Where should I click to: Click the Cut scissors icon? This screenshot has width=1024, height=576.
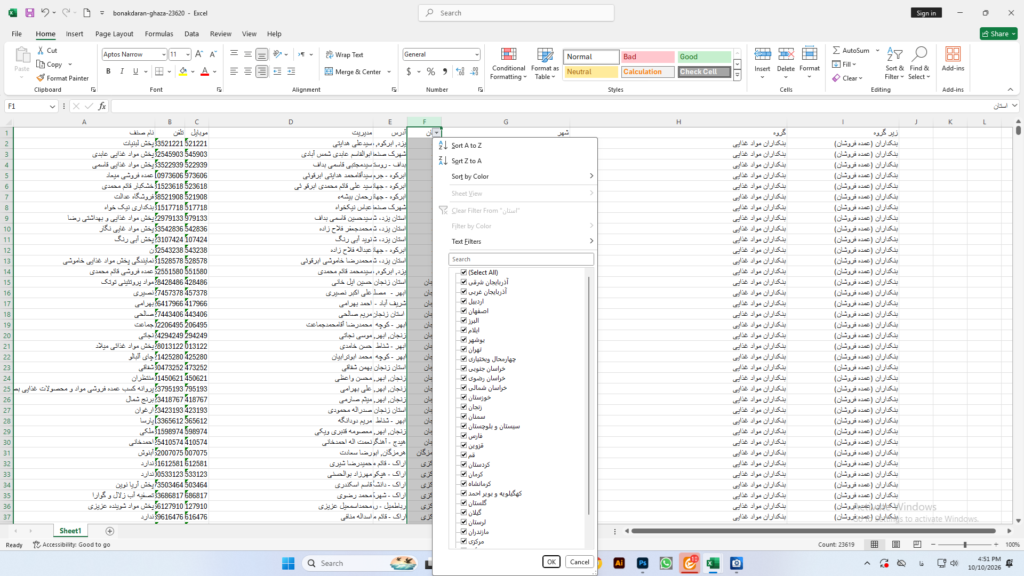pyautogui.click(x=40, y=50)
